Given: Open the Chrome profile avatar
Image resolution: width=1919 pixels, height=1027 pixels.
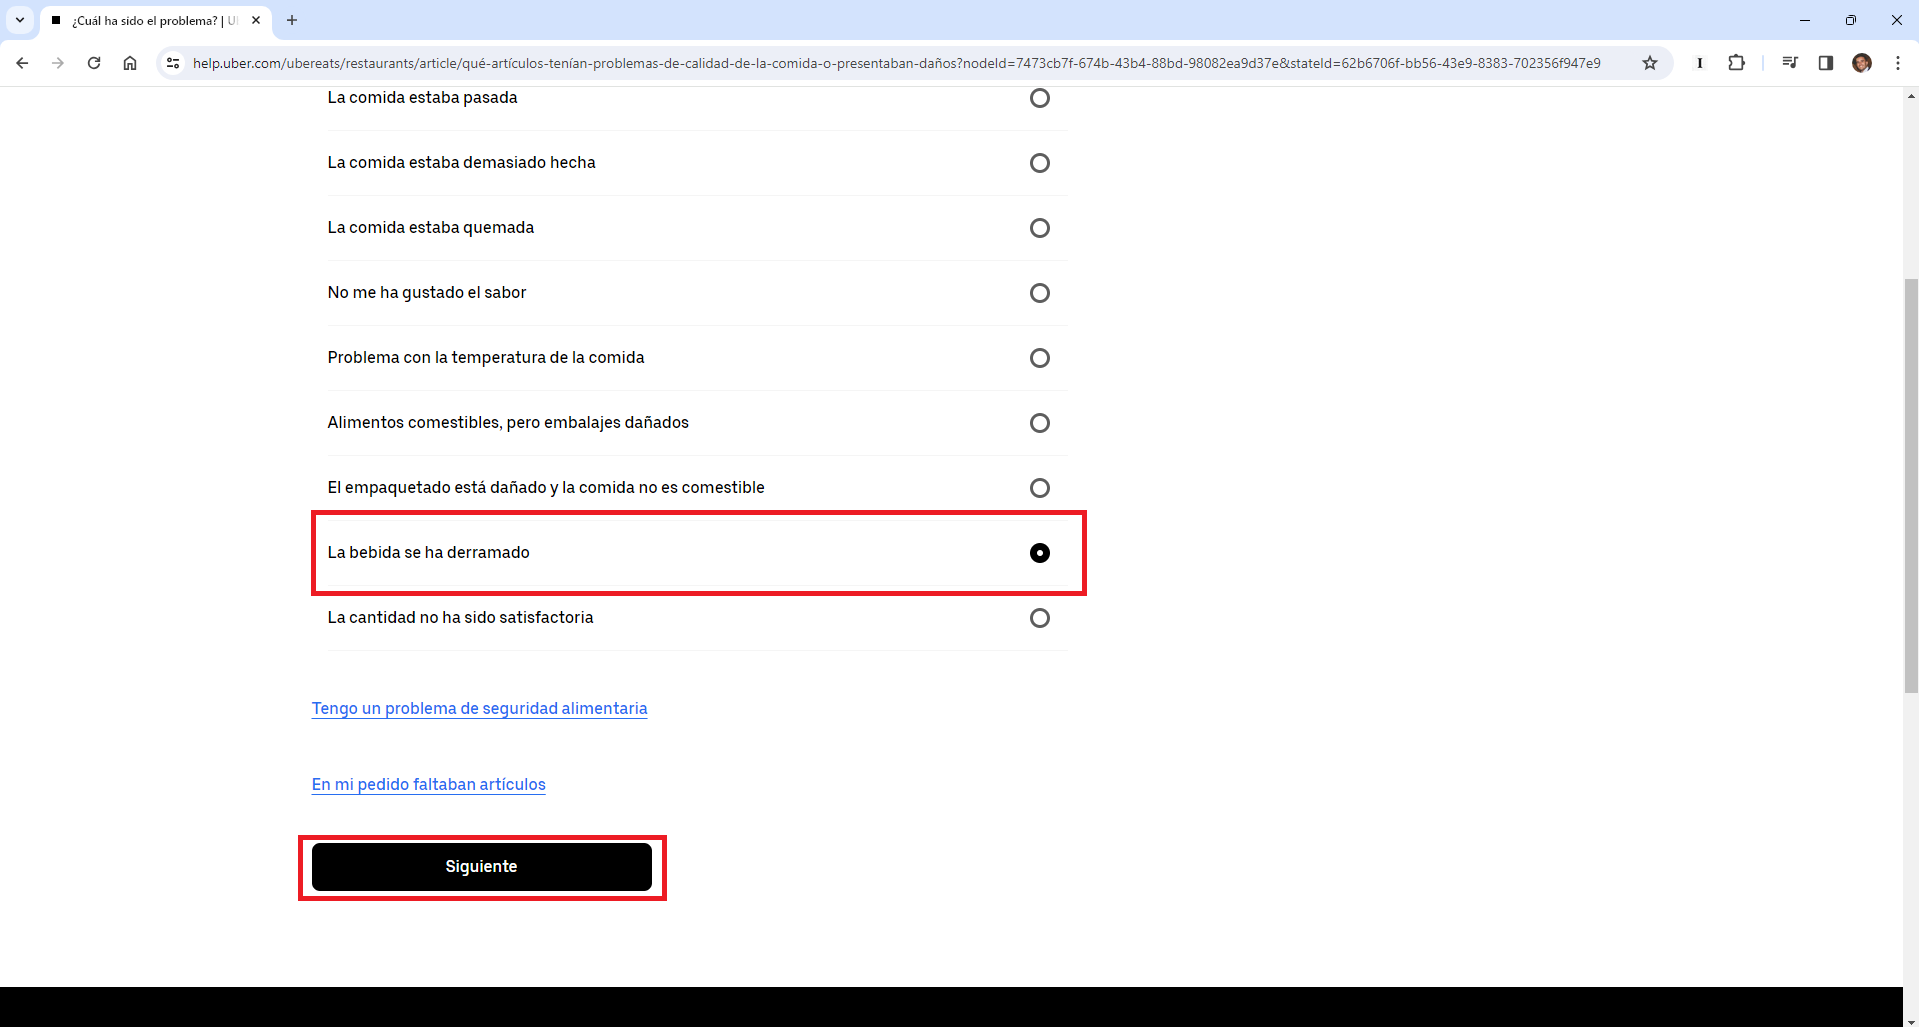Looking at the screenshot, I should (x=1862, y=63).
